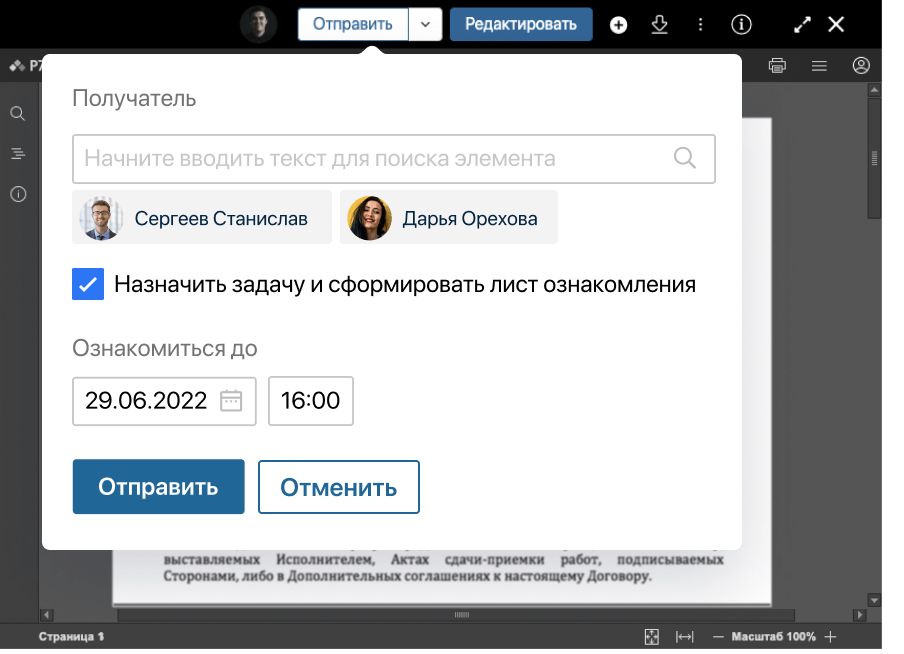904x654 pixels.
Task: Click the horizontal scrollbar thumb
Action: (455, 615)
